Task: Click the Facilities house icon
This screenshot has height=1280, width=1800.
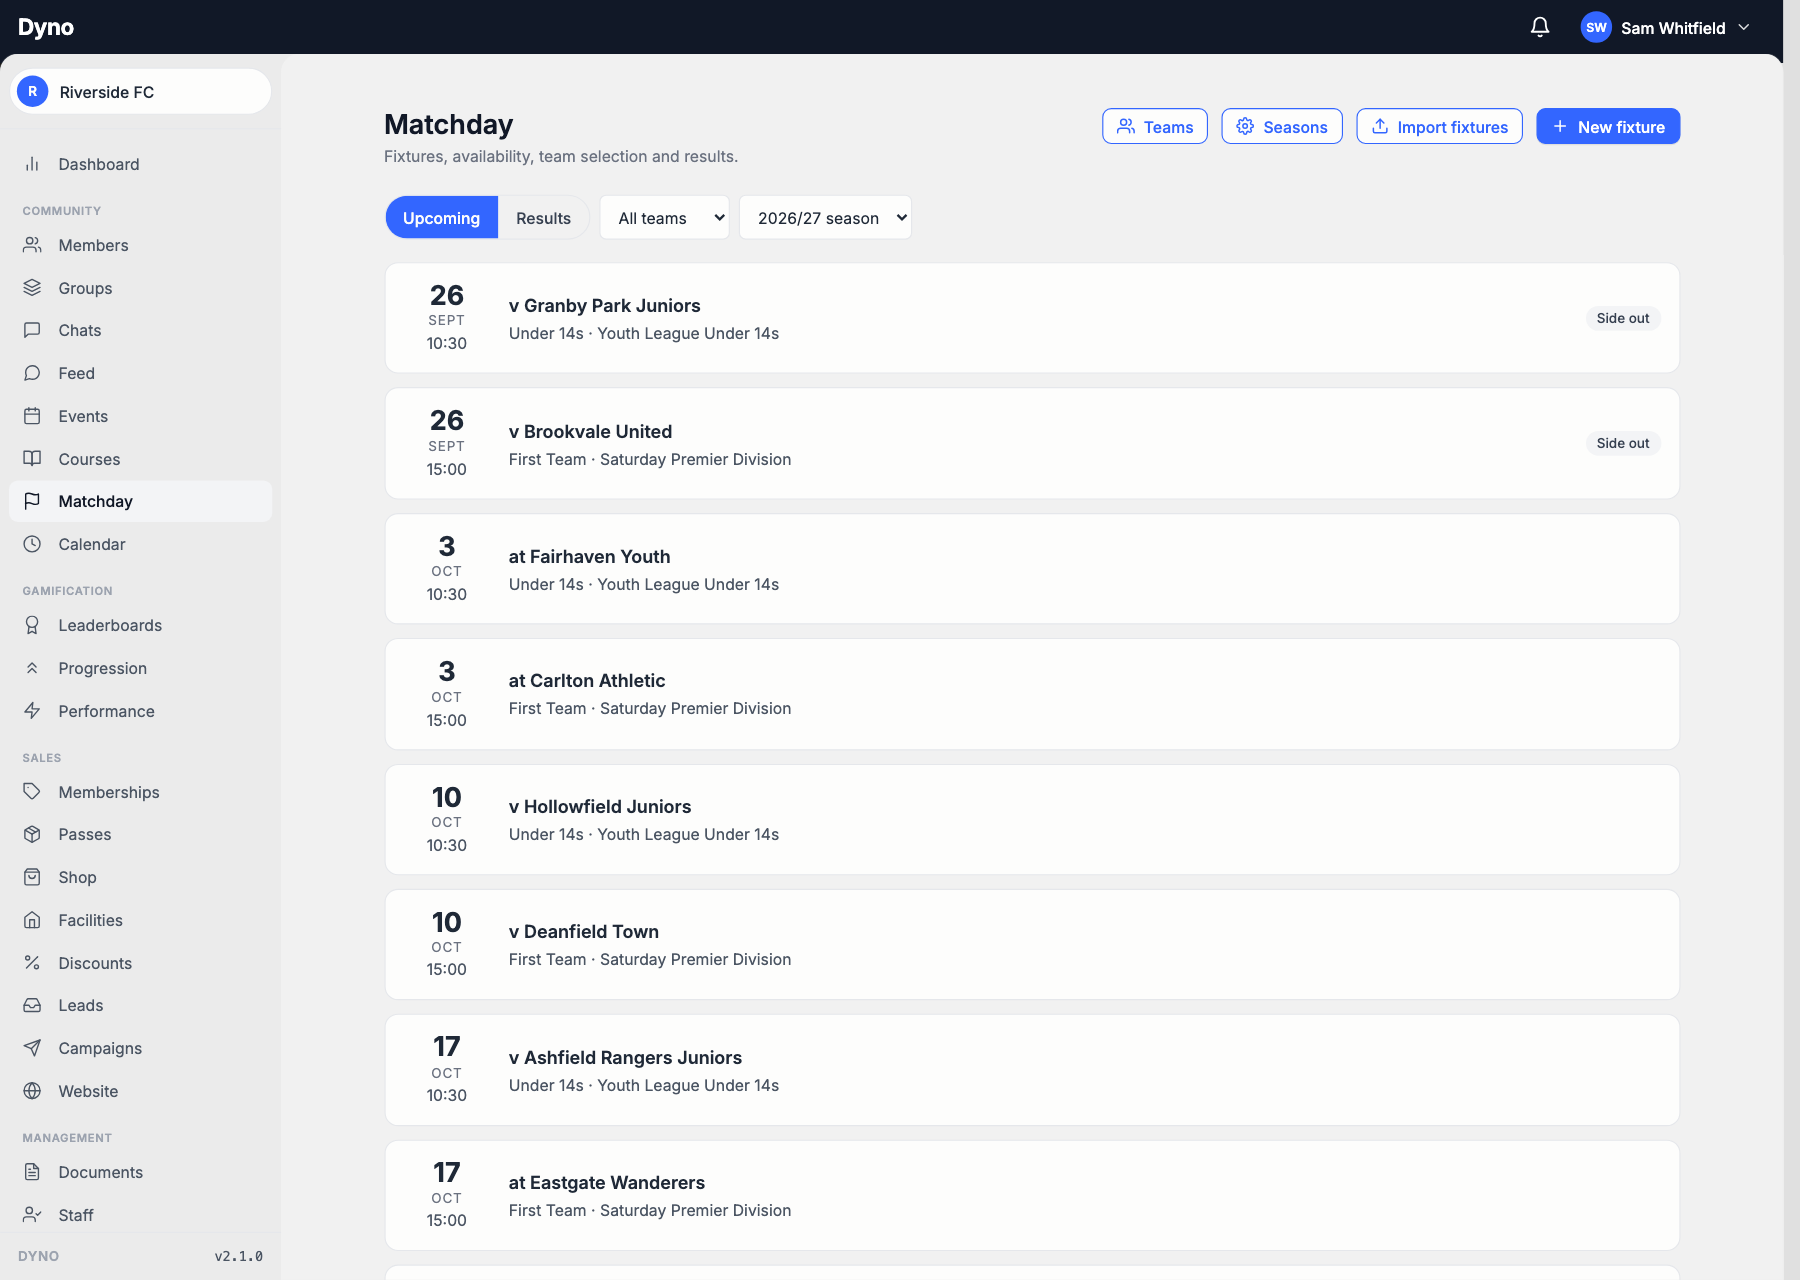Action: pyautogui.click(x=32, y=920)
